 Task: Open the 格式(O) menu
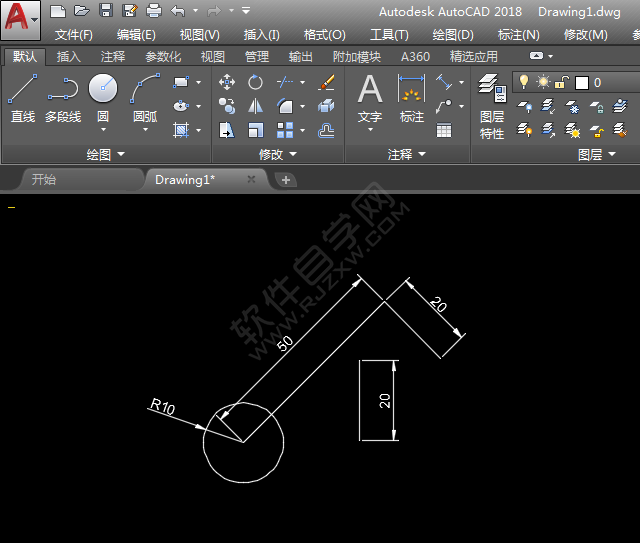[x=324, y=35]
